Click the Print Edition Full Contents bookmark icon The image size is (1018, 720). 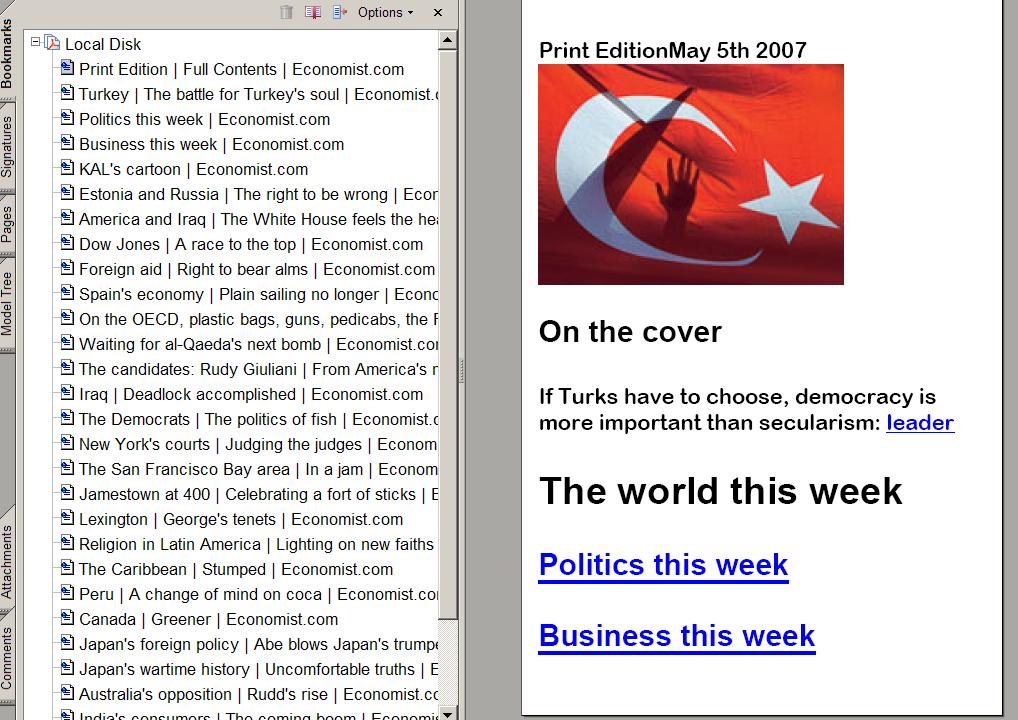click(67, 68)
